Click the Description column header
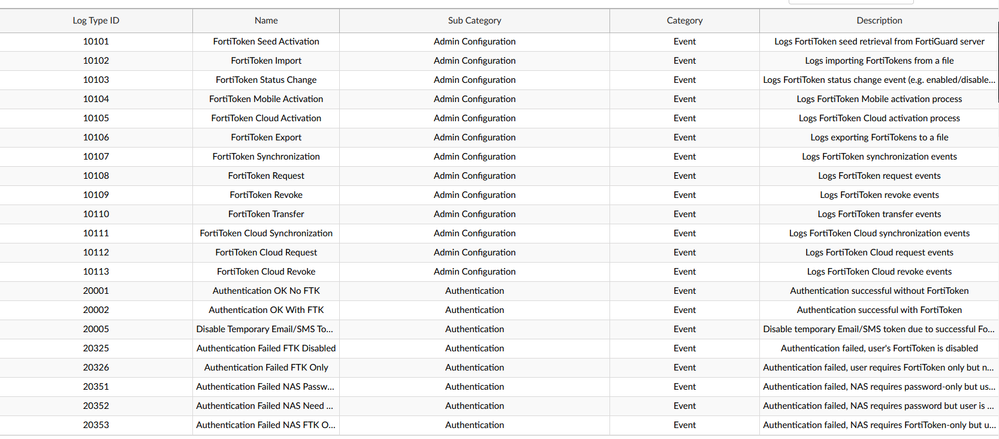The image size is (999, 439). tap(879, 20)
